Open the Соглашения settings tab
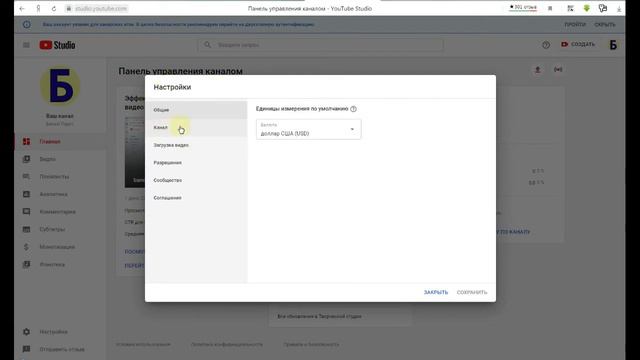 pyautogui.click(x=196, y=198)
